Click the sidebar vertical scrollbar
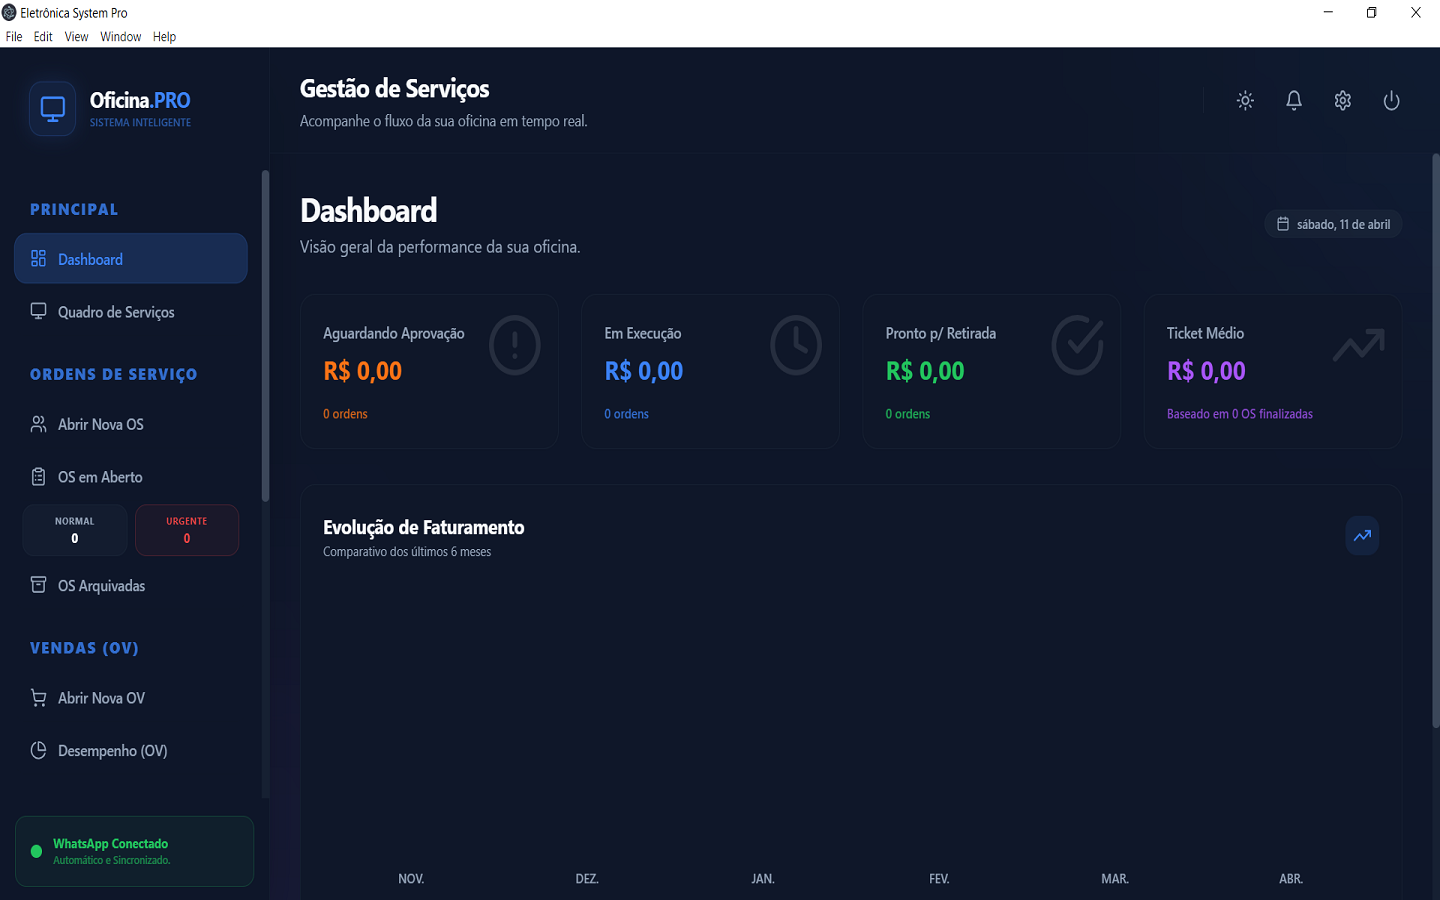 265,335
